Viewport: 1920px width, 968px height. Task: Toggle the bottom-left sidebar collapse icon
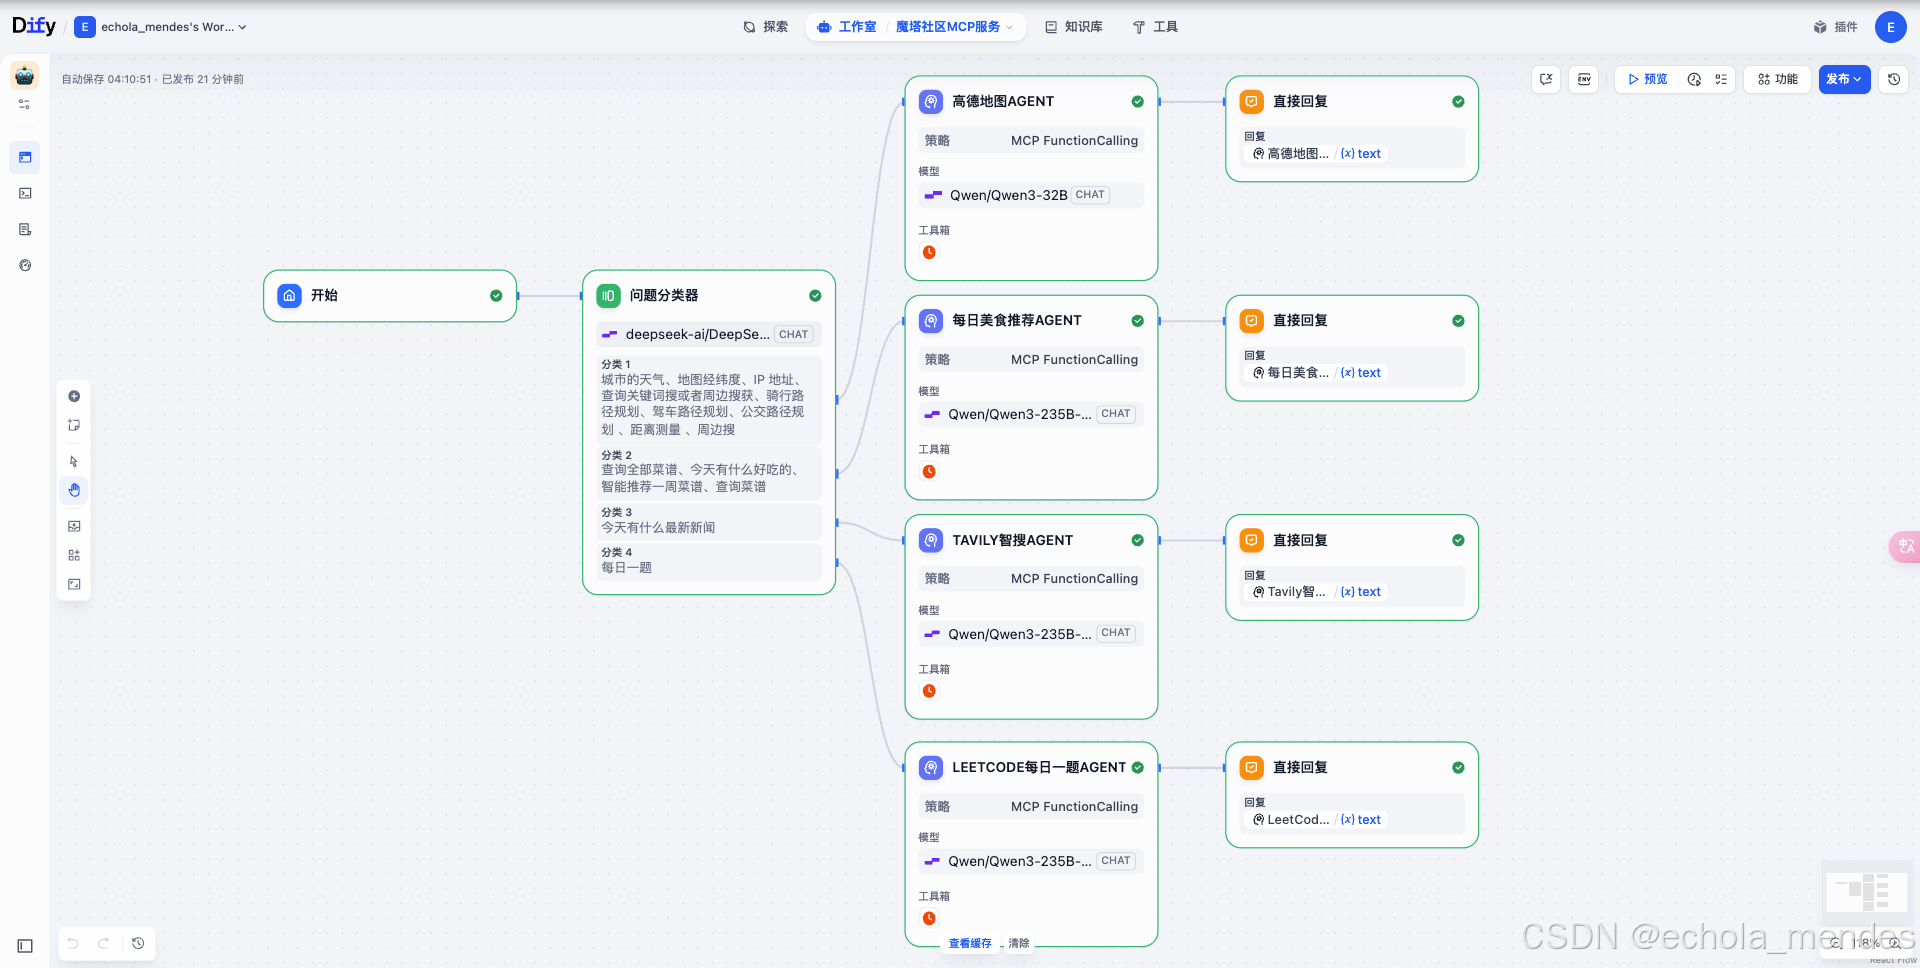click(x=25, y=946)
